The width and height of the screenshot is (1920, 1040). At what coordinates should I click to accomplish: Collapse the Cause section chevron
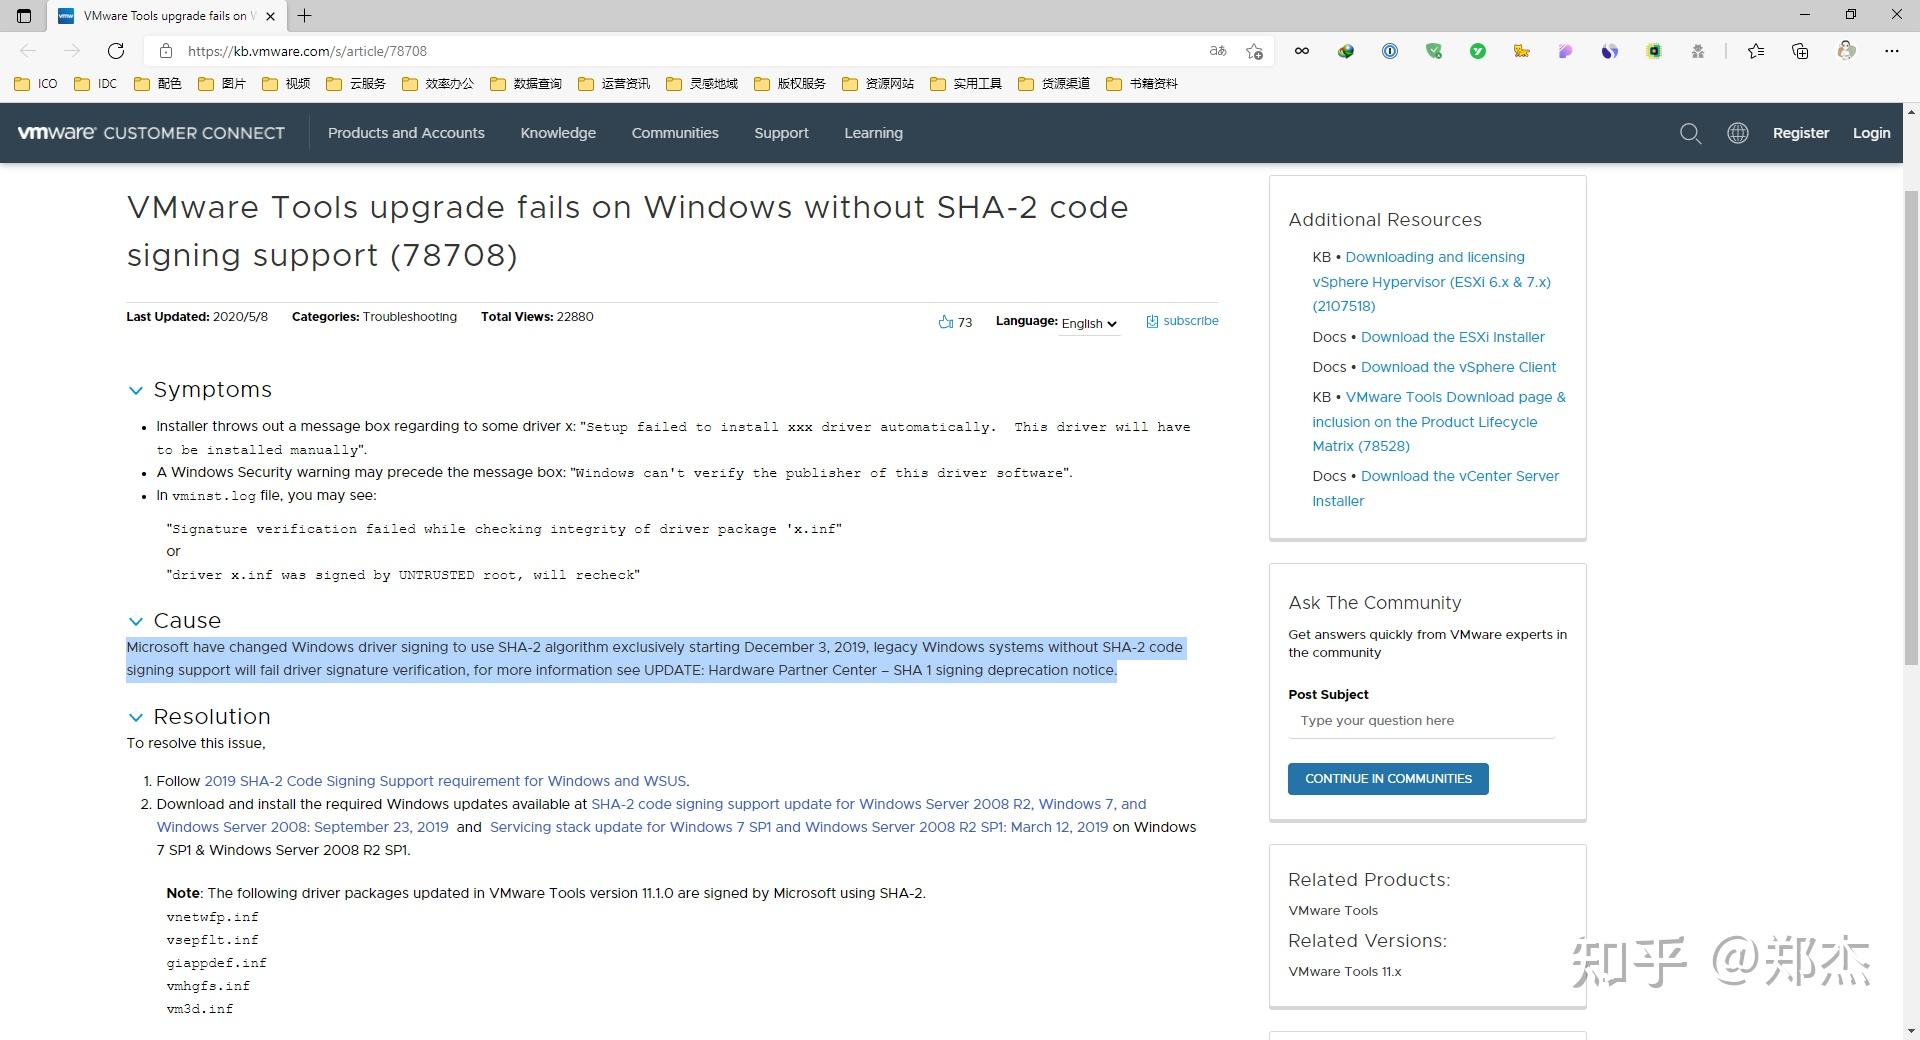pos(136,621)
